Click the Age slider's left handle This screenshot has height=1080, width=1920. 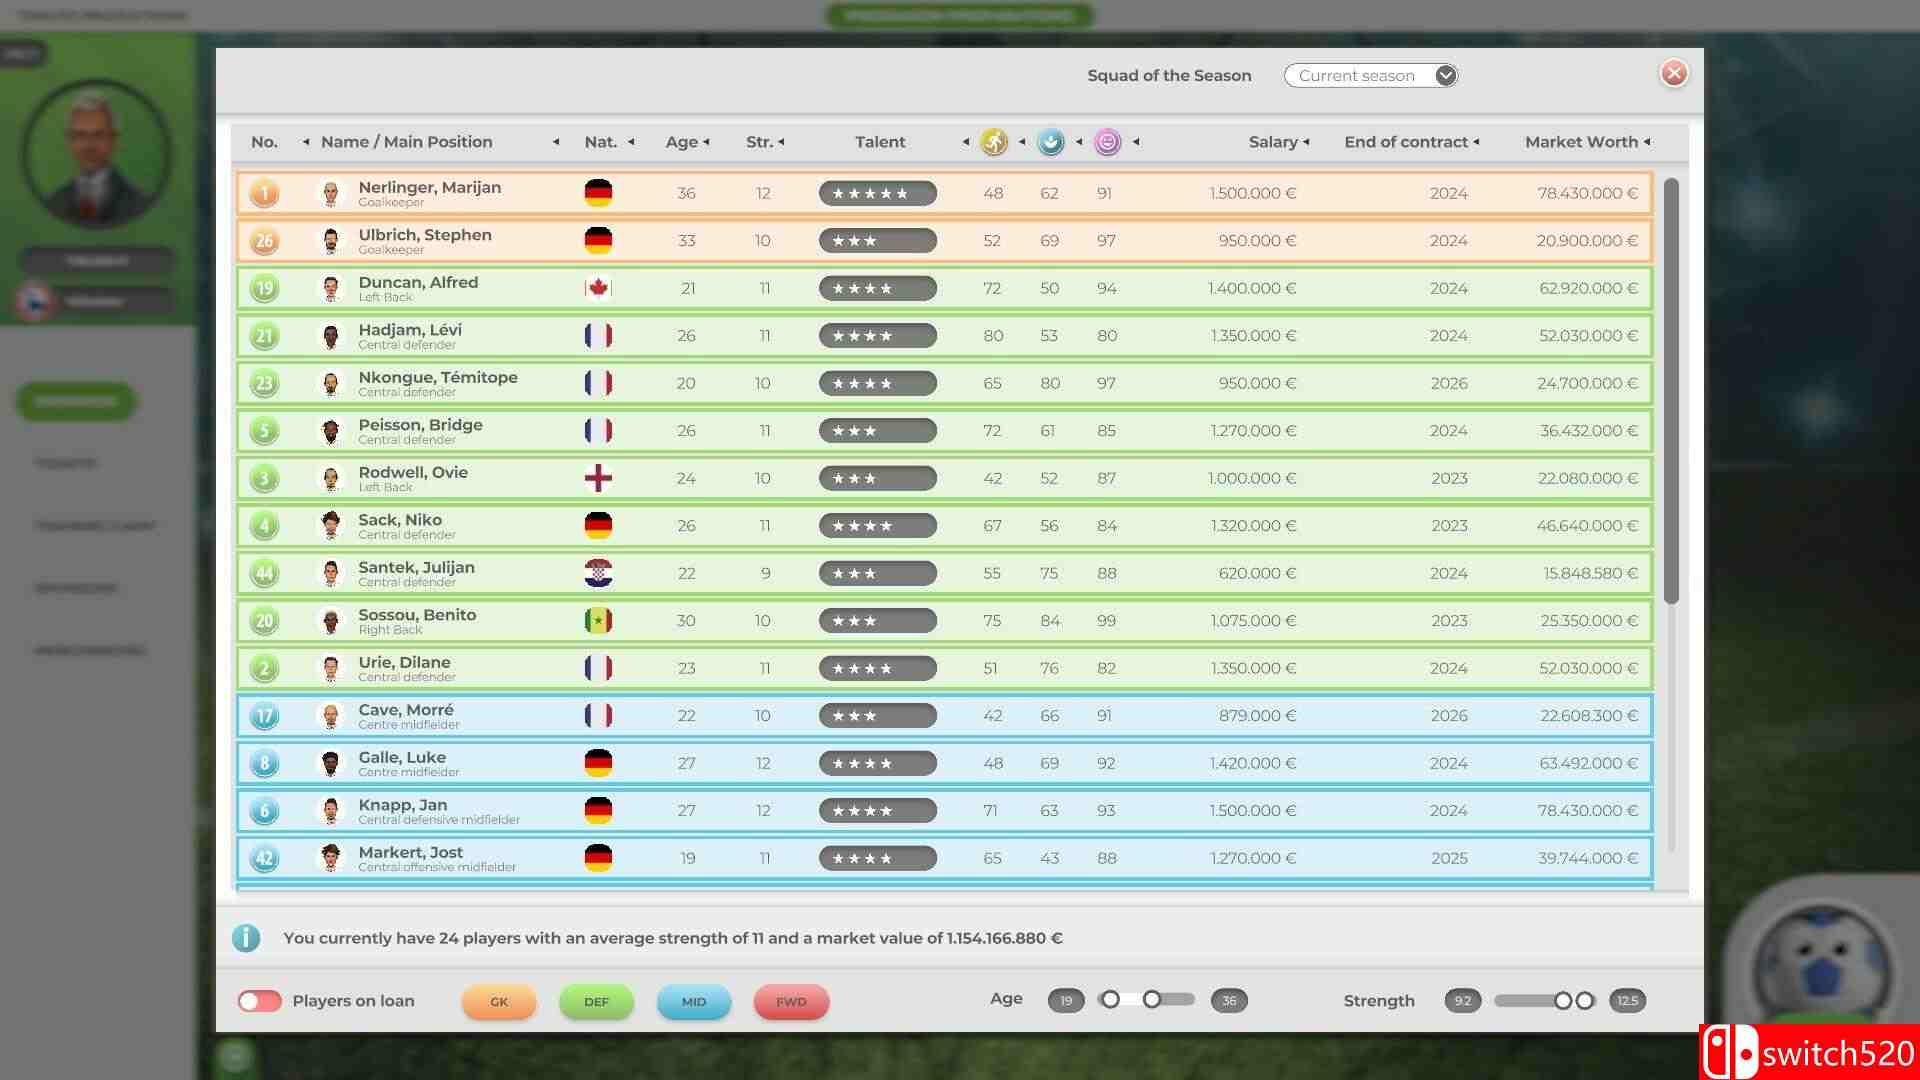1110,1000
